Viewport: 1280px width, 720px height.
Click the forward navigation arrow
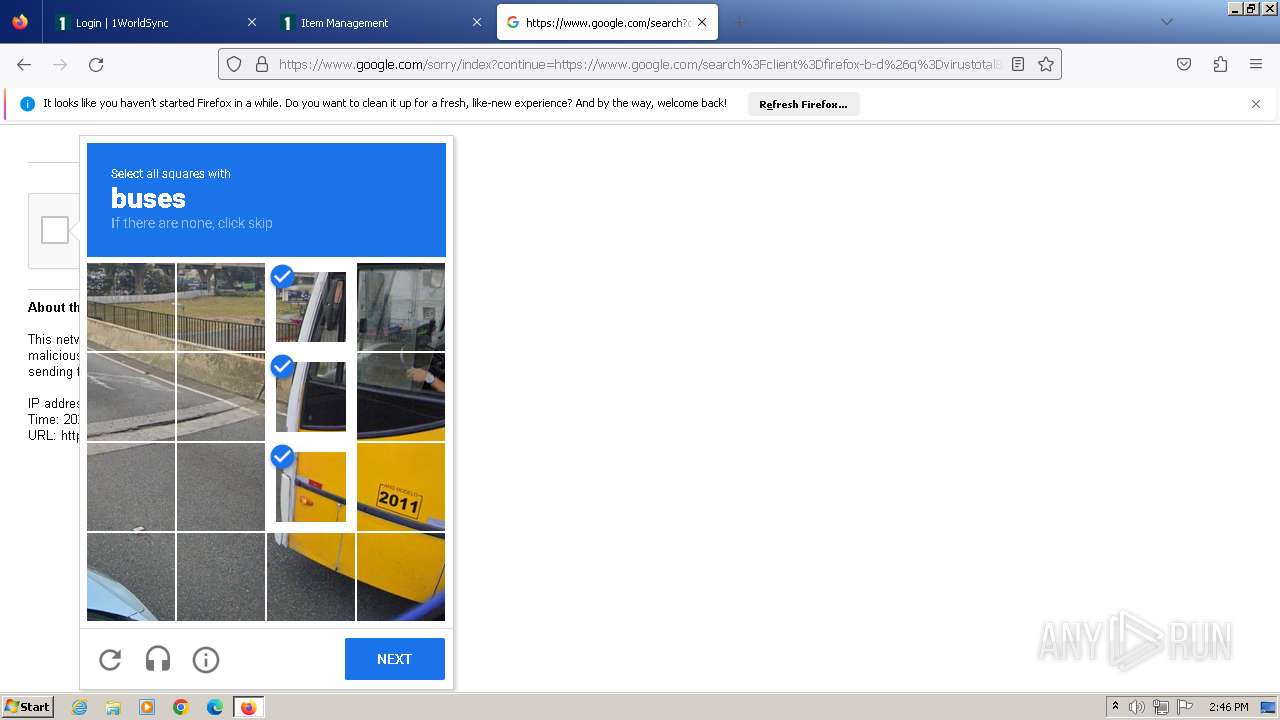click(60, 64)
